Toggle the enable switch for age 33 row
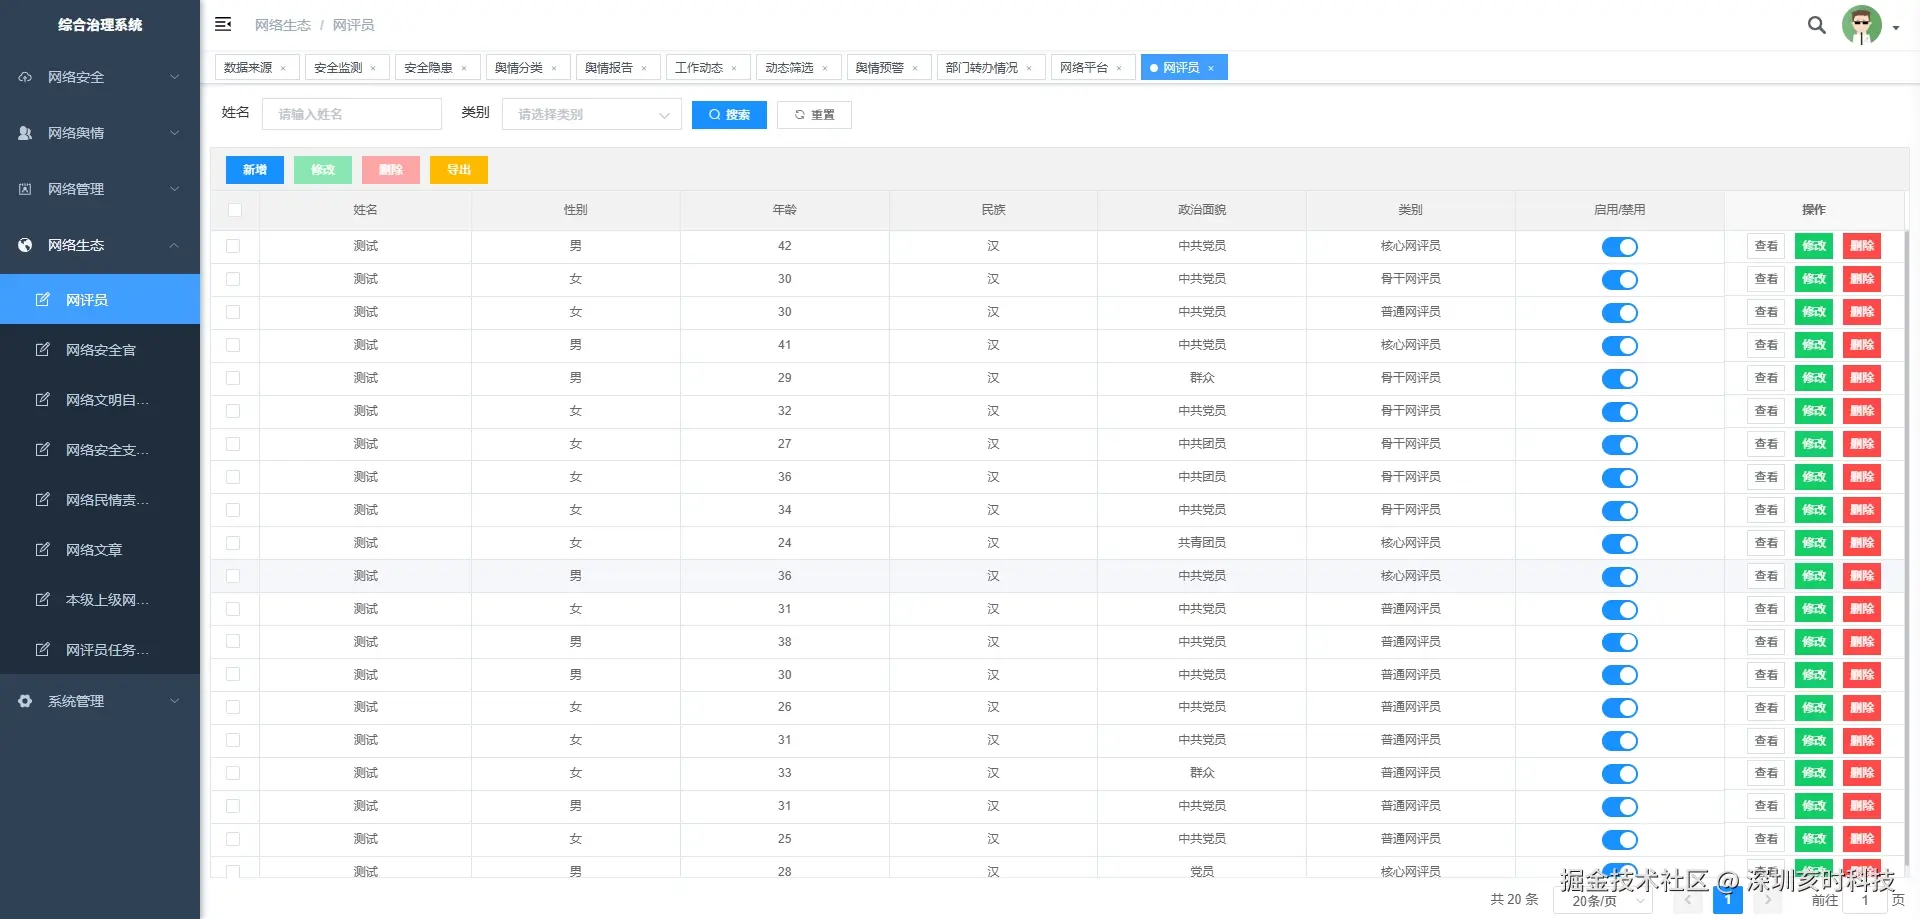Image resolution: width=1920 pixels, height=919 pixels. [1619, 774]
